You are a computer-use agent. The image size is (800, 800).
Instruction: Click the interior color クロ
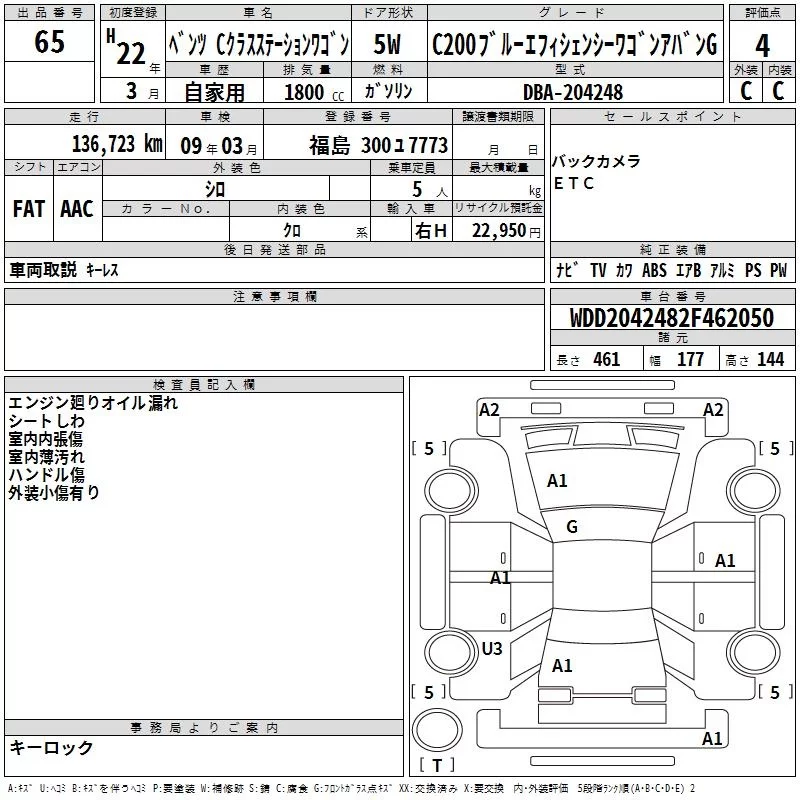point(292,230)
